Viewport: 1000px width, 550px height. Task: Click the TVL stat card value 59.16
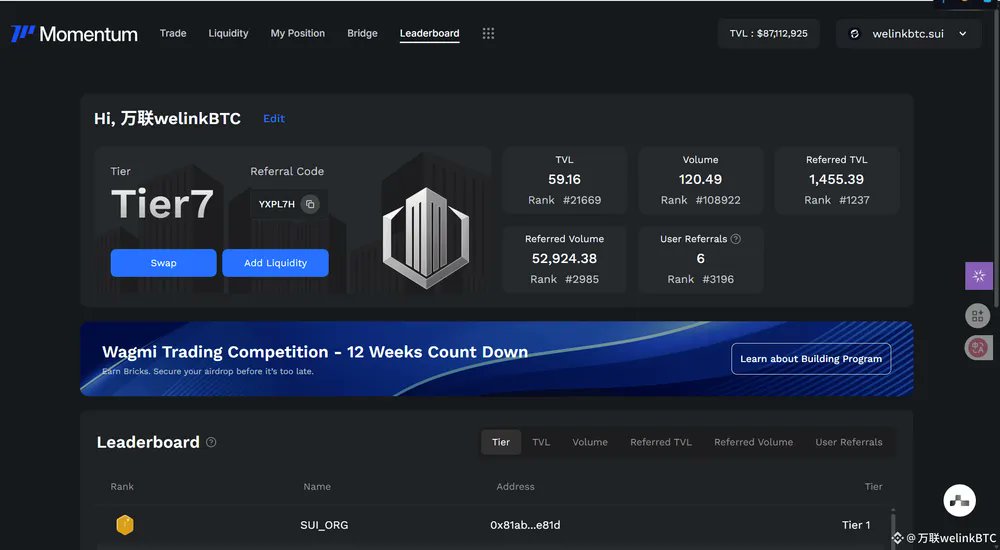564,179
